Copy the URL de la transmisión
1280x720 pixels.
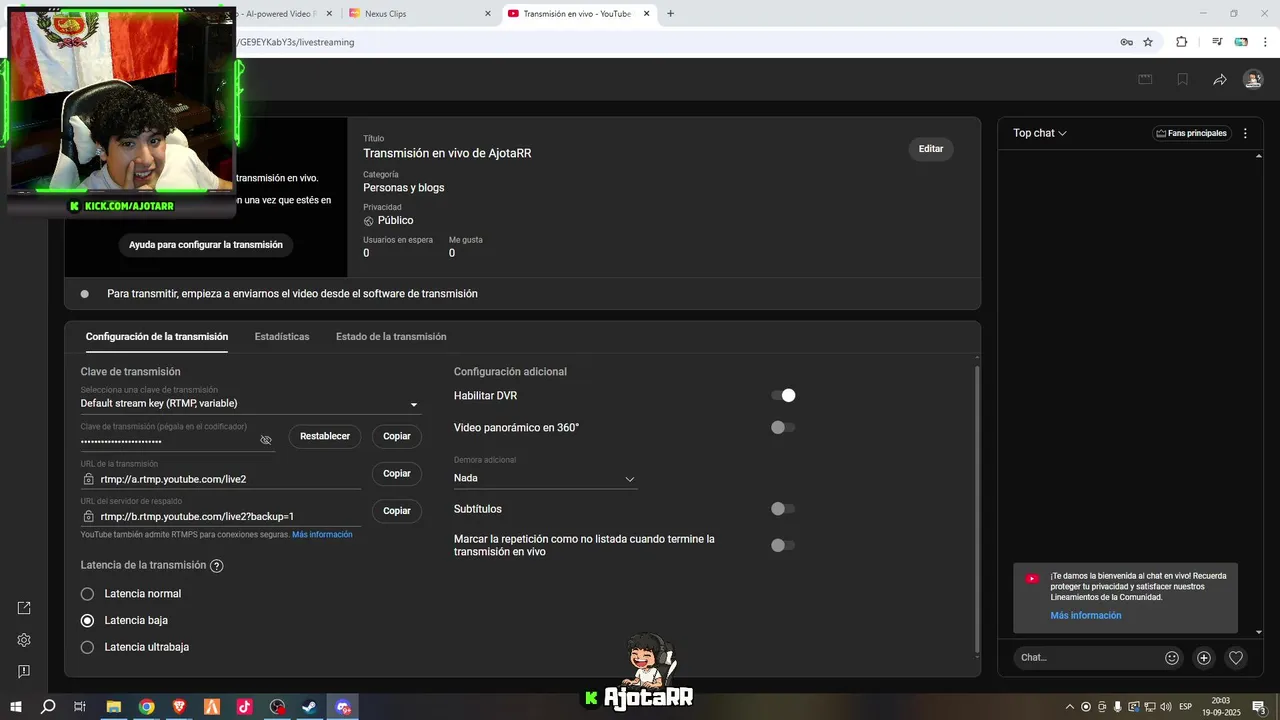click(397, 473)
